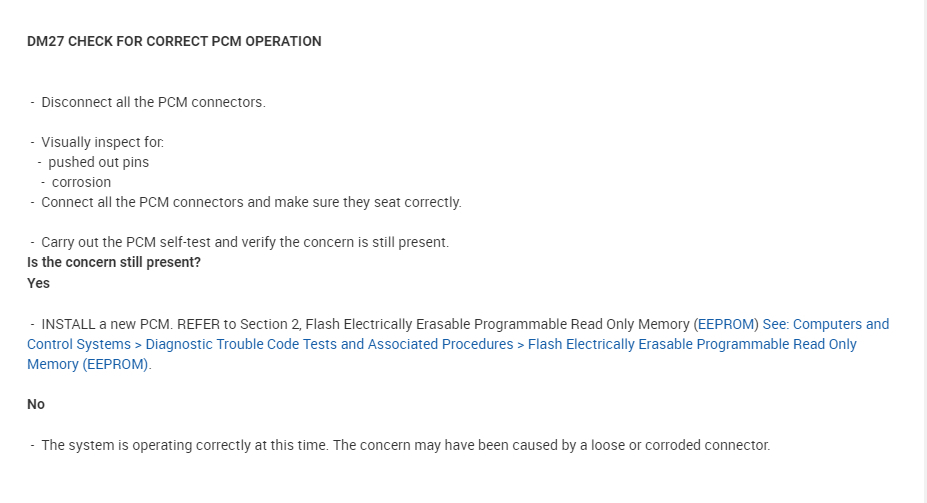Click the question Is the concern still present?
927x503 pixels.
pos(114,262)
